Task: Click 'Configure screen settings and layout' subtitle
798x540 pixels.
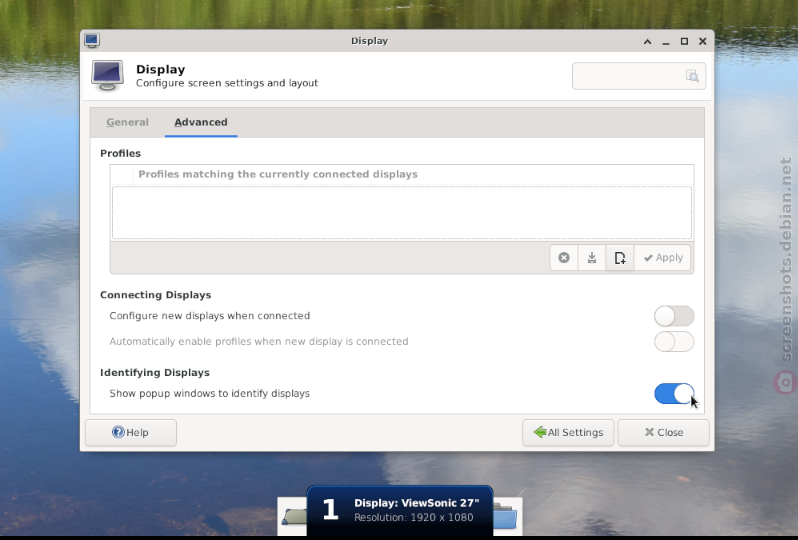Action: 227,83
